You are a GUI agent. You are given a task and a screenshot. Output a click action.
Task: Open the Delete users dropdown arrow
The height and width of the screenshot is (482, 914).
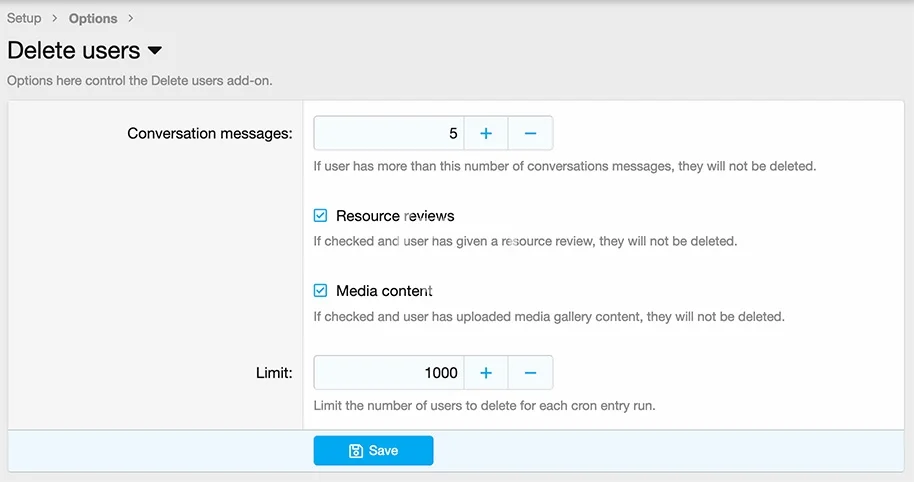(155, 50)
